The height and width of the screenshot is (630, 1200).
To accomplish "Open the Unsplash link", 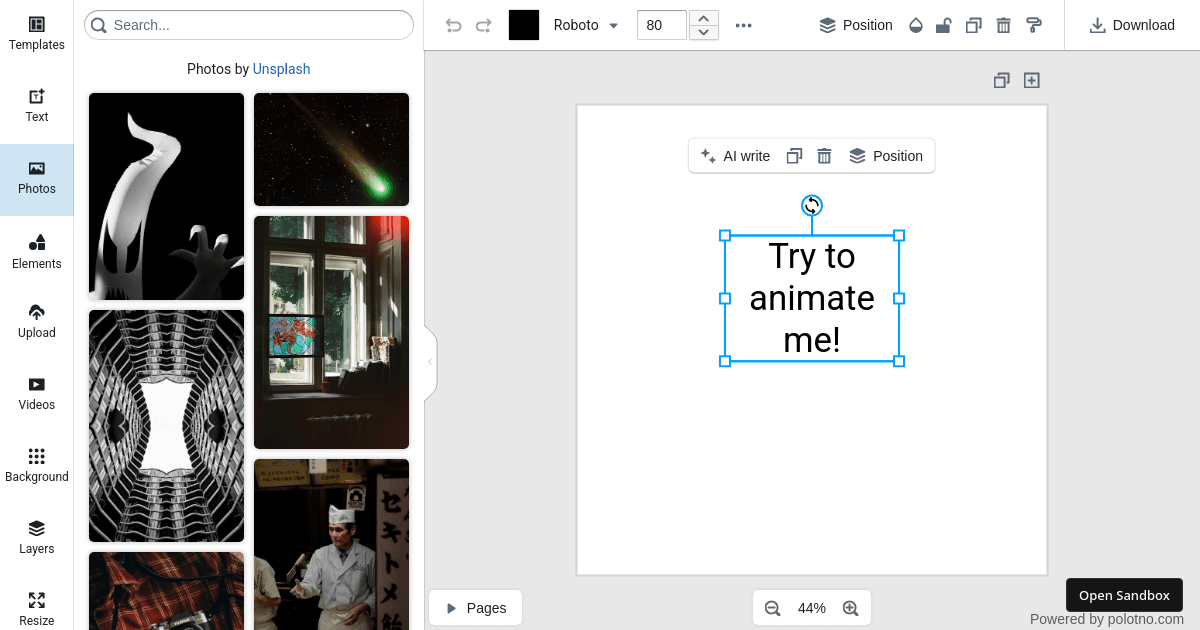I will [x=281, y=69].
